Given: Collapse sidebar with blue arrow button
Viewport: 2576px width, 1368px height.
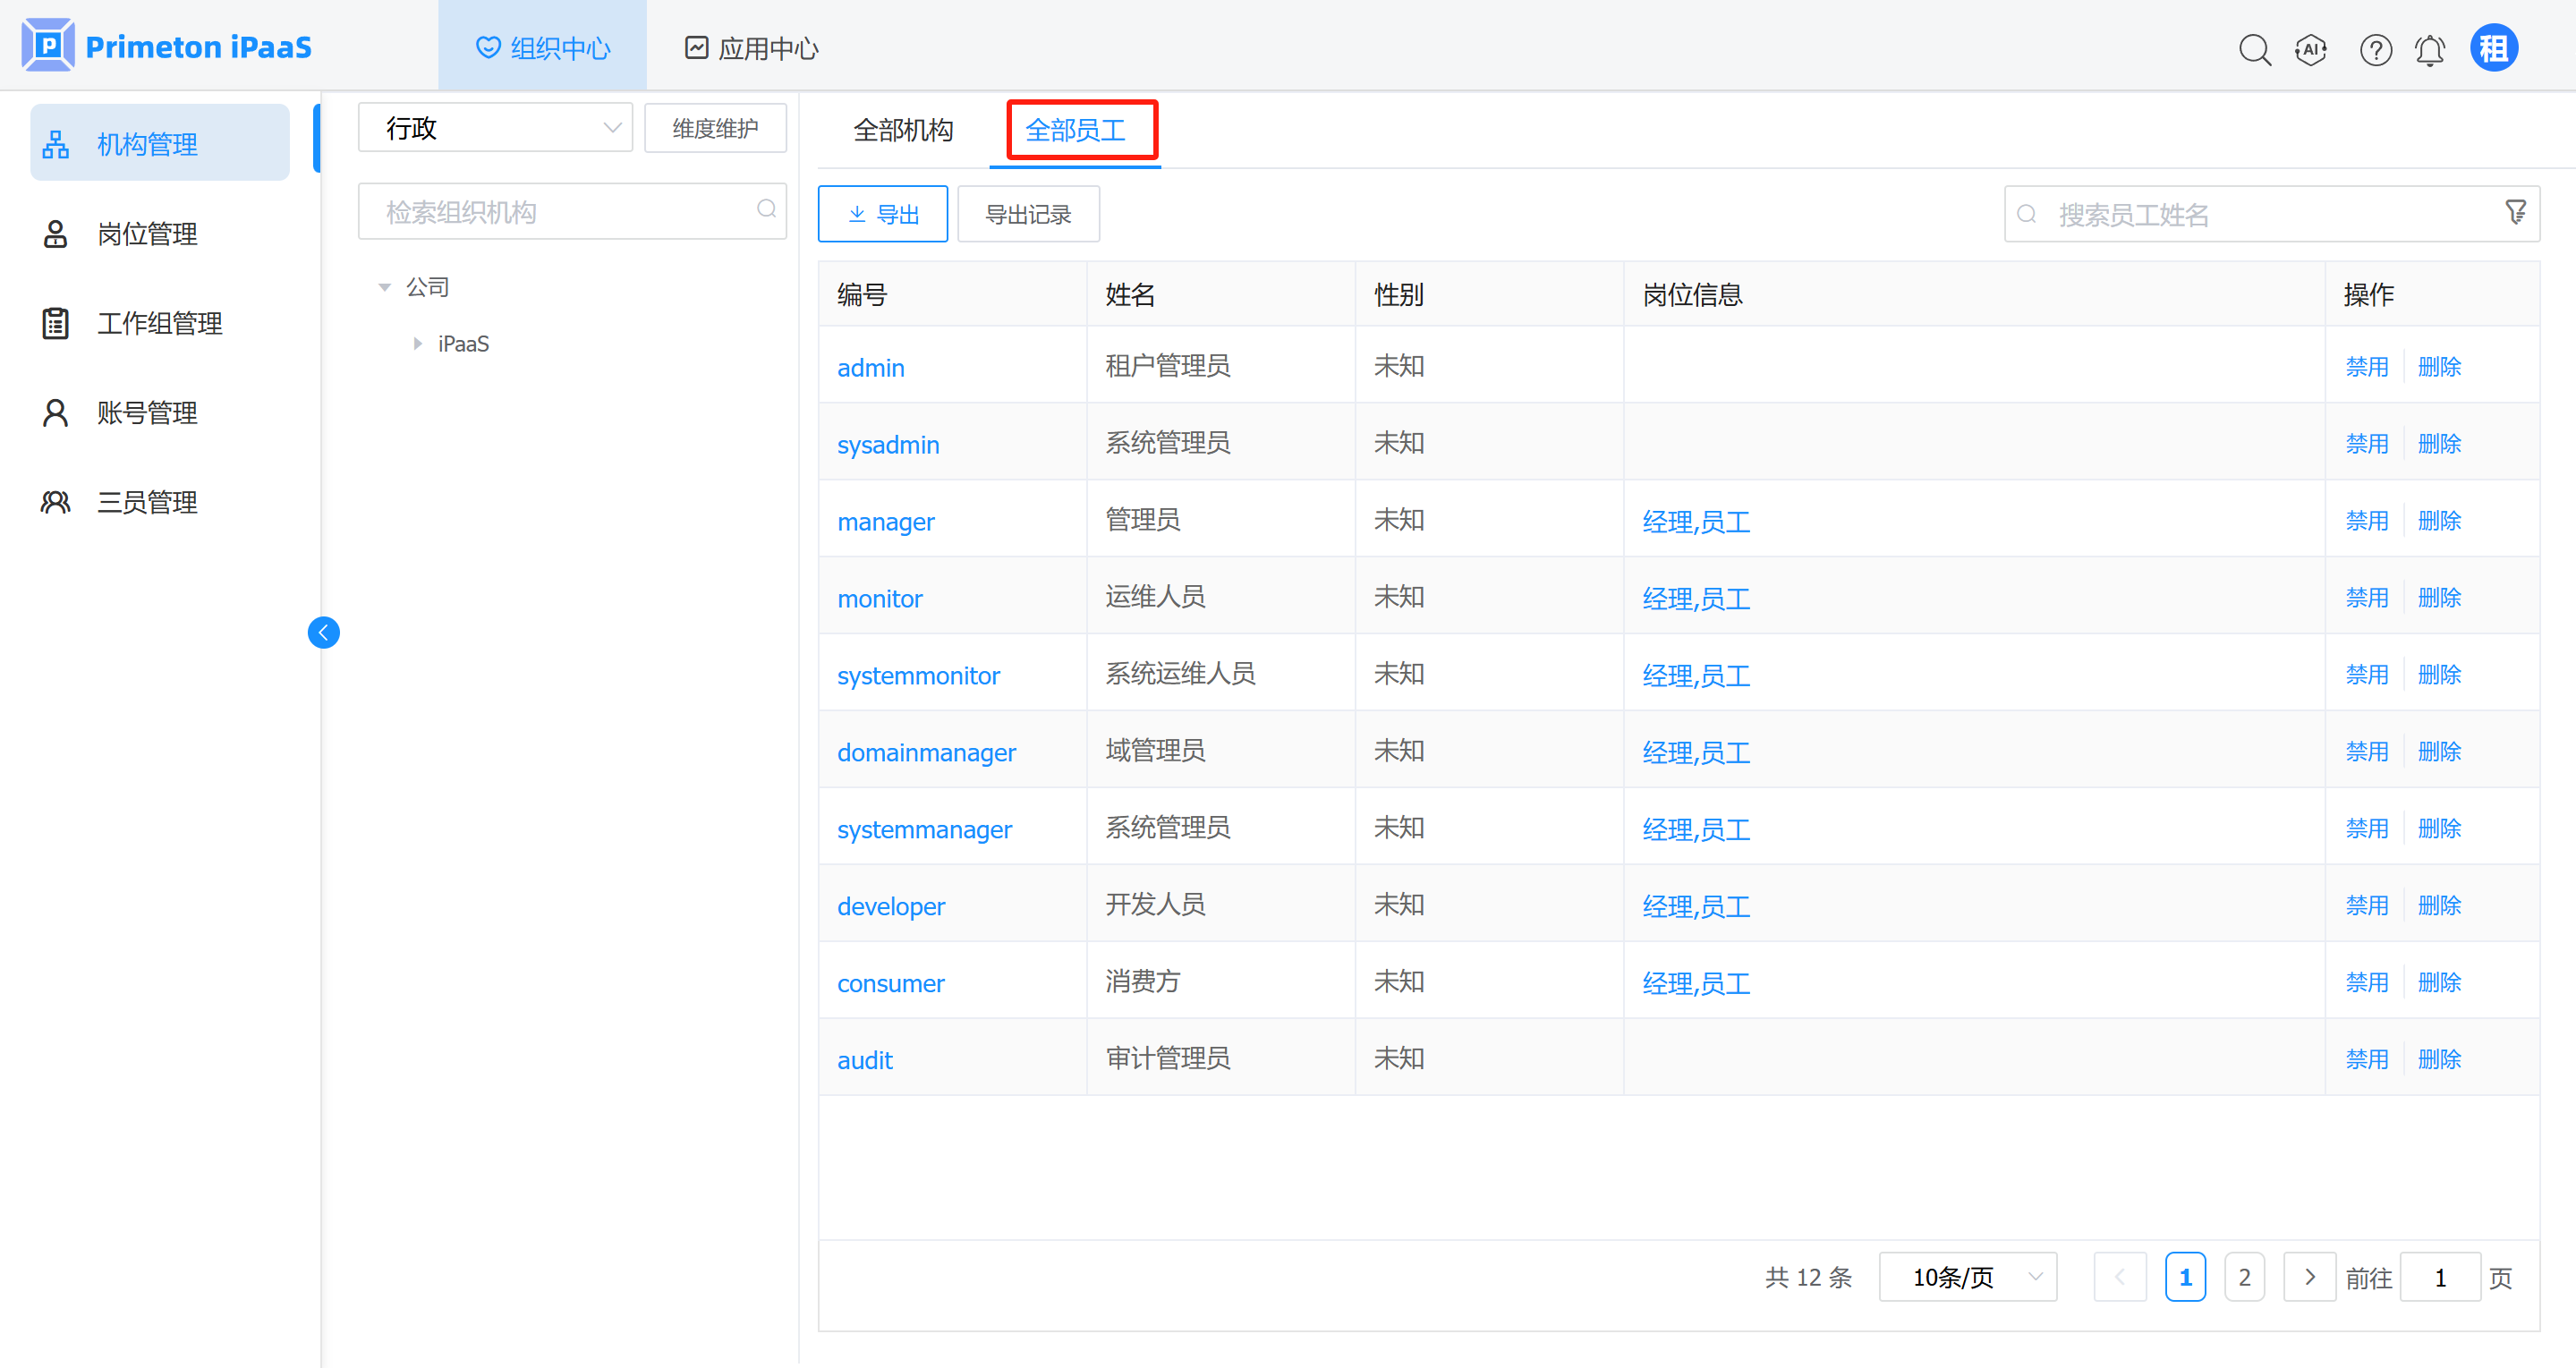Looking at the screenshot, I should tap(323, 632).
